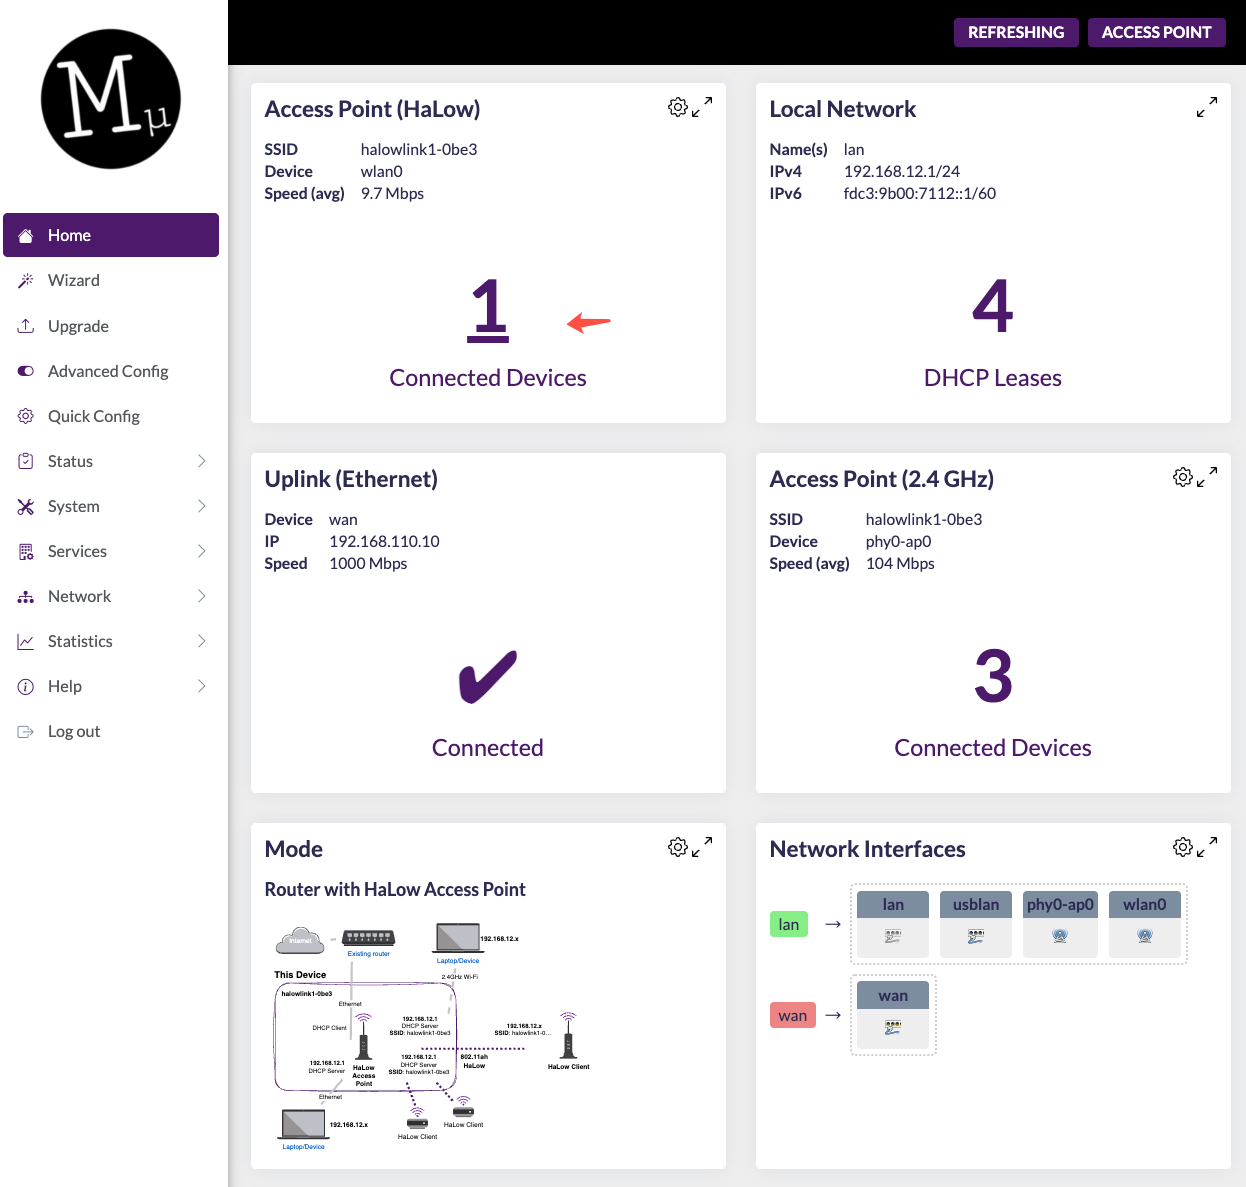Expand the Network submenu chevron
1246x1187 pixels.
pyautogui.click(x=201, y=596)
